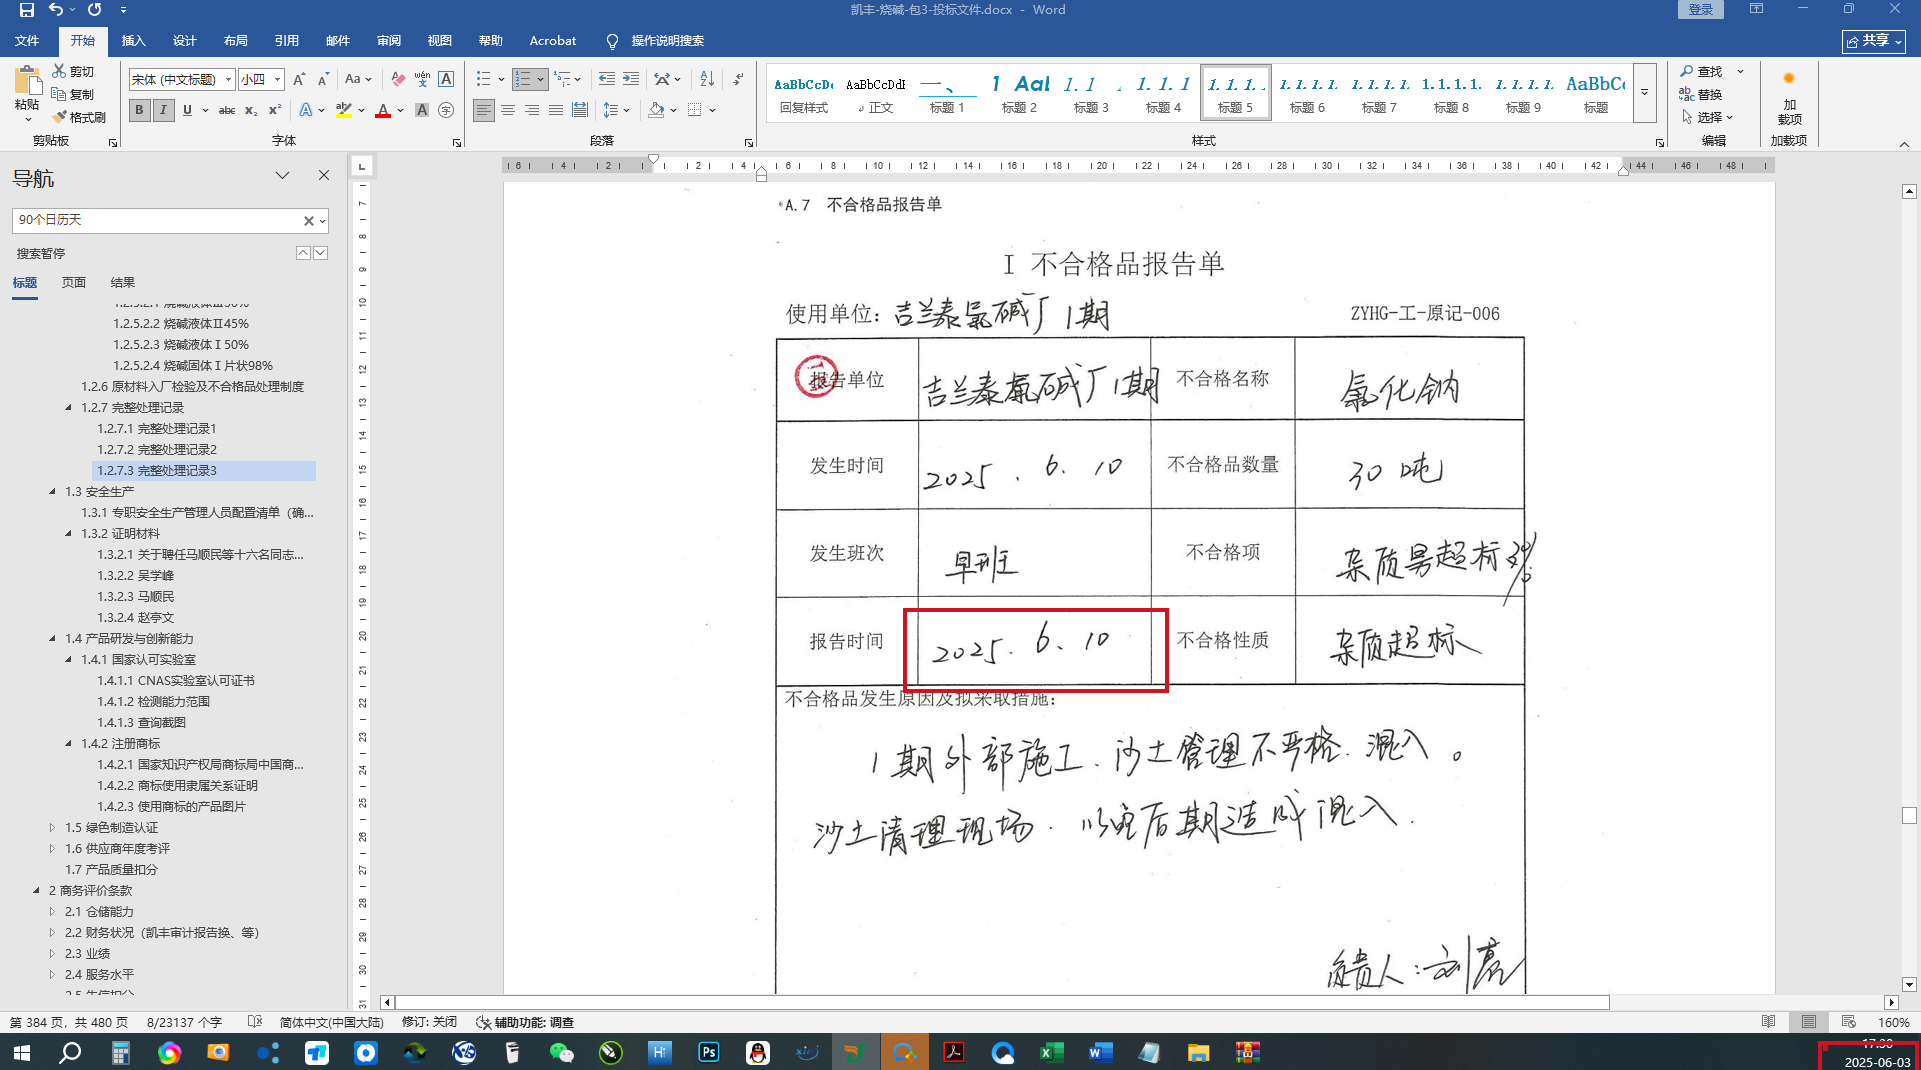Open navigation search options dropdown
1921x1070 pixels.
point(322,221)
